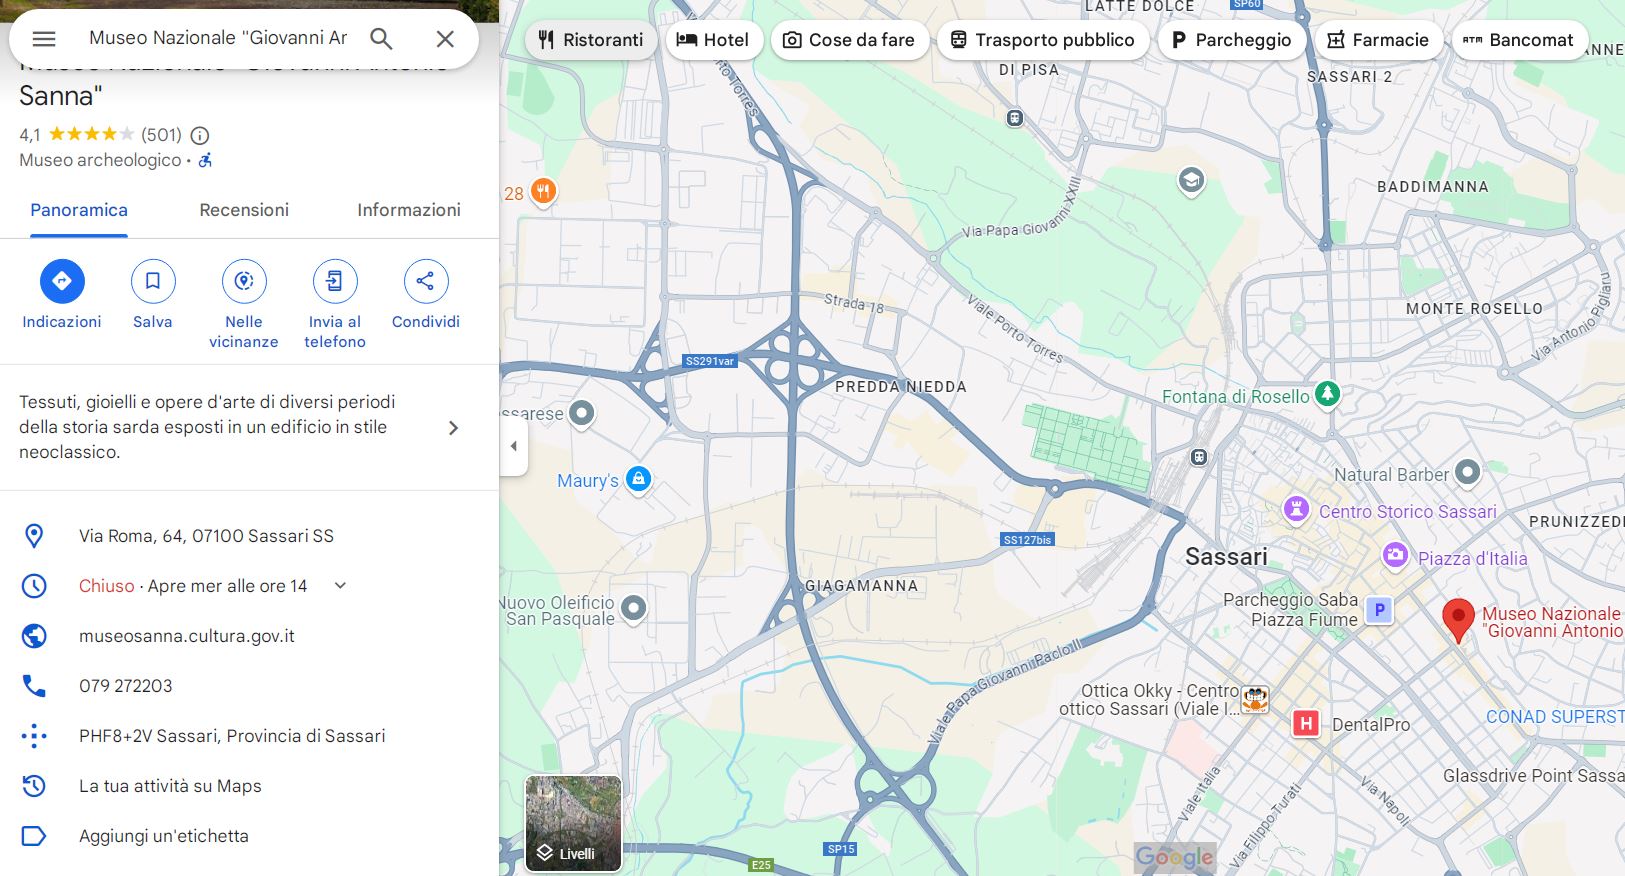This screenshot has height=876, width=1625.
Task: Click train station icon near Sassari
Action: [1199, 457]
